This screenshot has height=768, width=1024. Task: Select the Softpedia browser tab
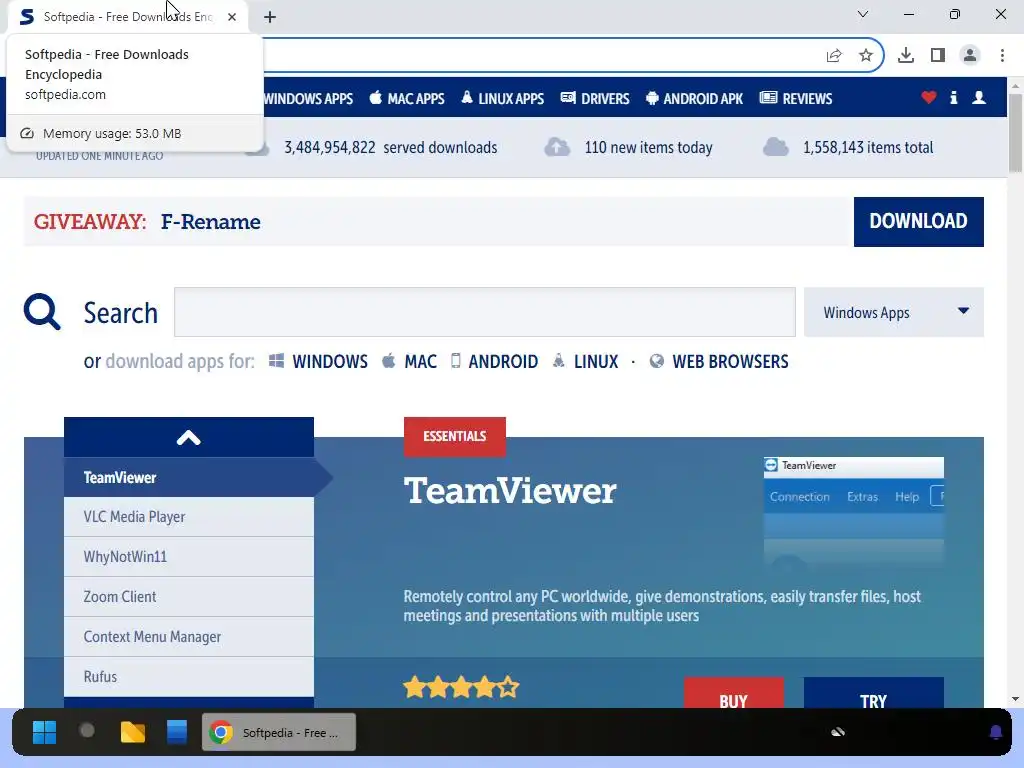point(129,17)
